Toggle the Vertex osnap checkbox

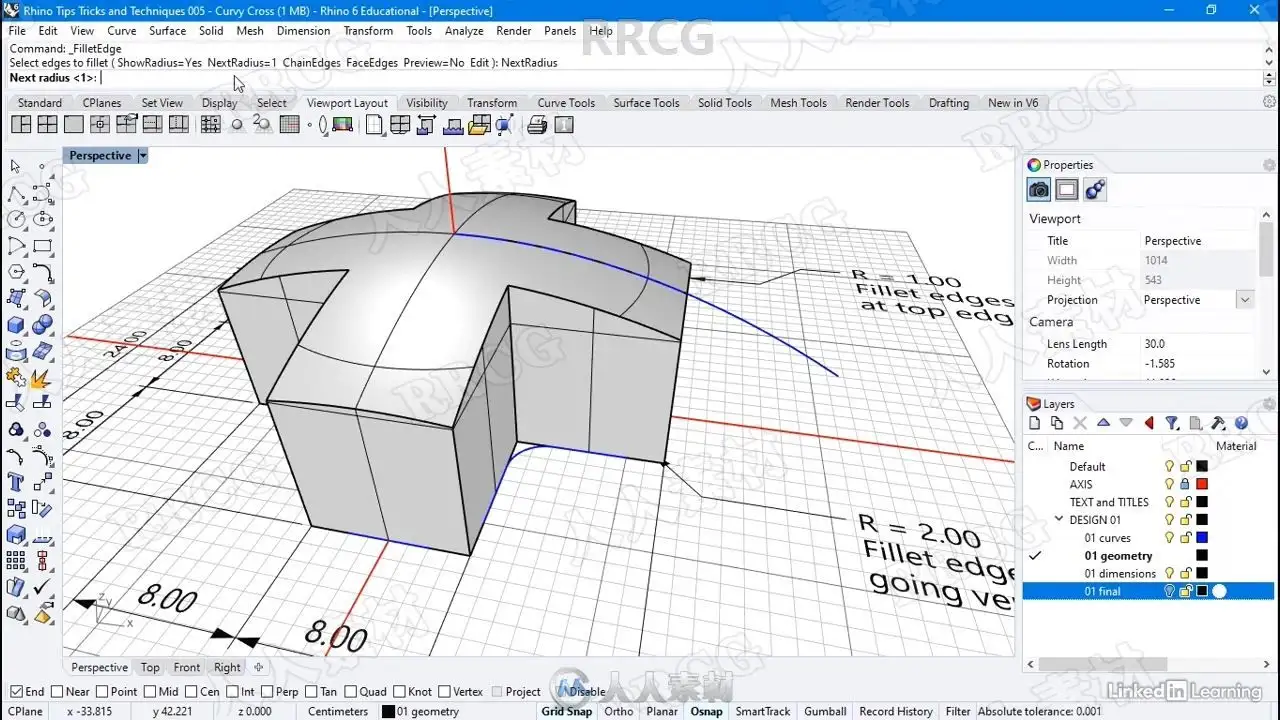coord(444,691)
